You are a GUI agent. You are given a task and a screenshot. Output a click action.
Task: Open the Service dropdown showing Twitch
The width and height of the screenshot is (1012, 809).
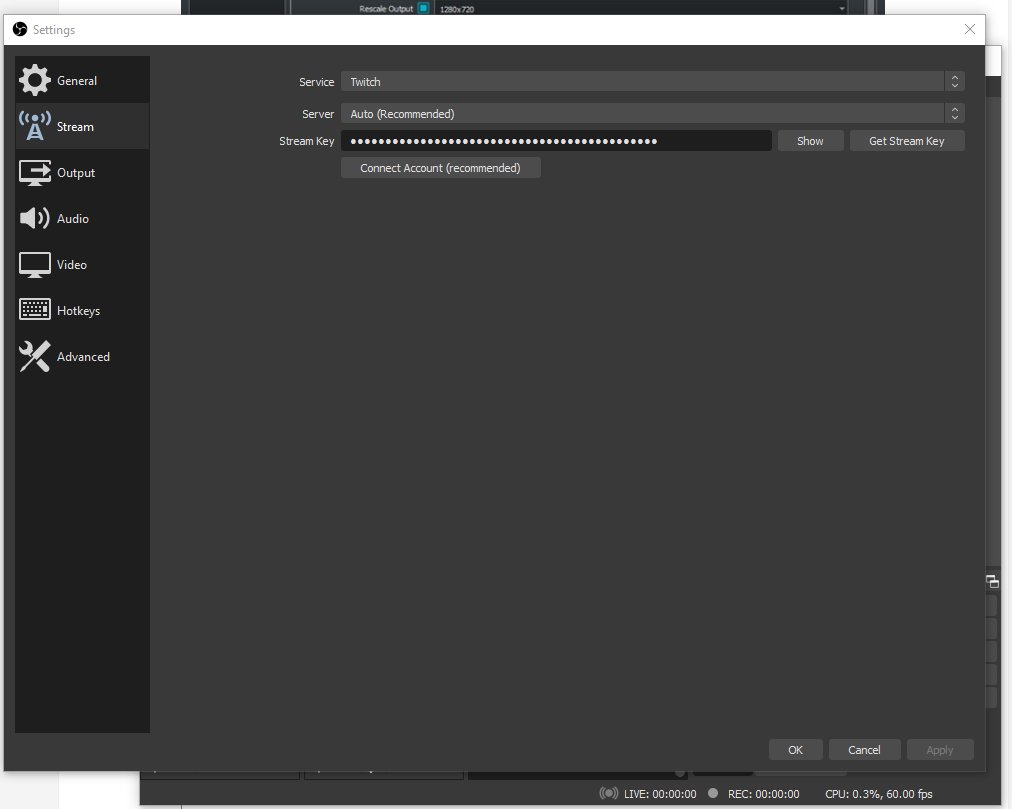[653, 81]
